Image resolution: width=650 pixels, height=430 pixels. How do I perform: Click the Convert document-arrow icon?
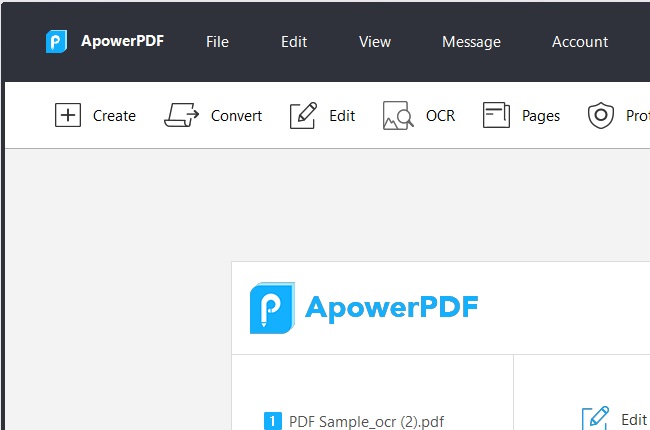click(182, 115)
